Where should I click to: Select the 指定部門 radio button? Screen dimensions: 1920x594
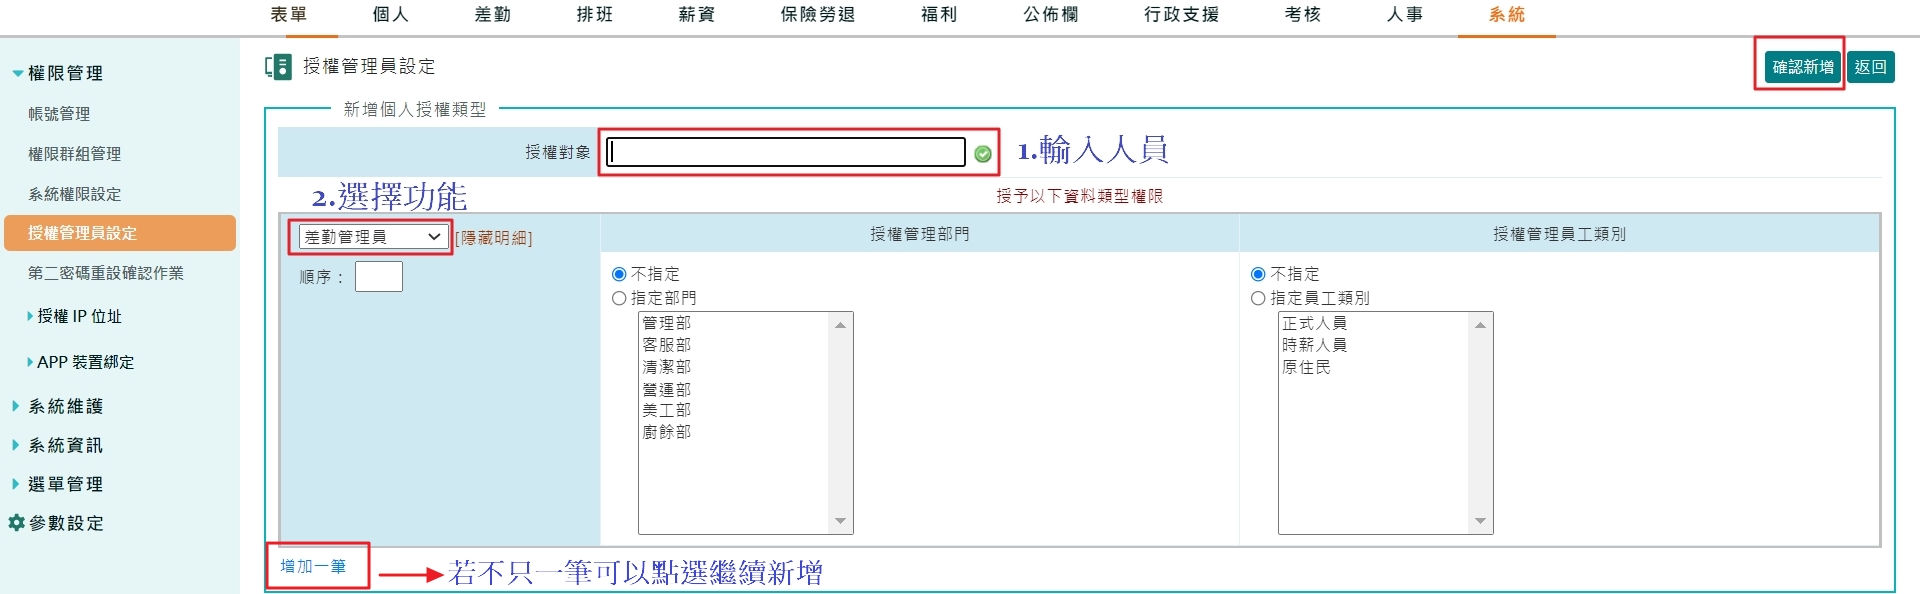click(619, 298)
